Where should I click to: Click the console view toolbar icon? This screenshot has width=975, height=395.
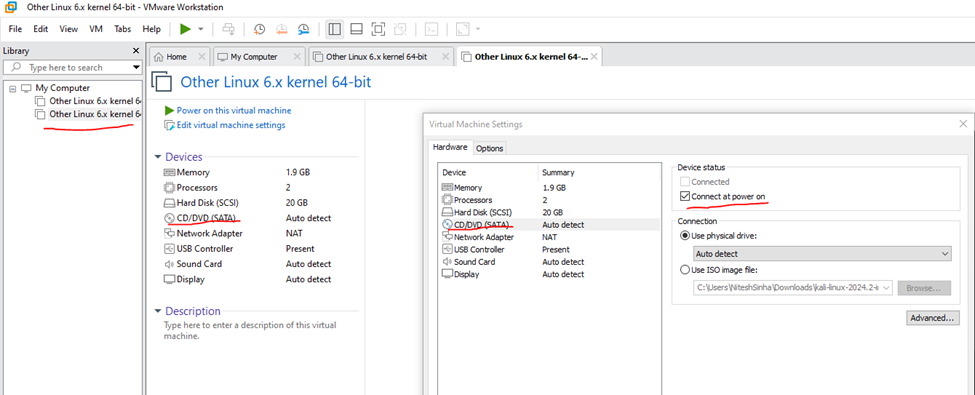click(x=431, y=29)
